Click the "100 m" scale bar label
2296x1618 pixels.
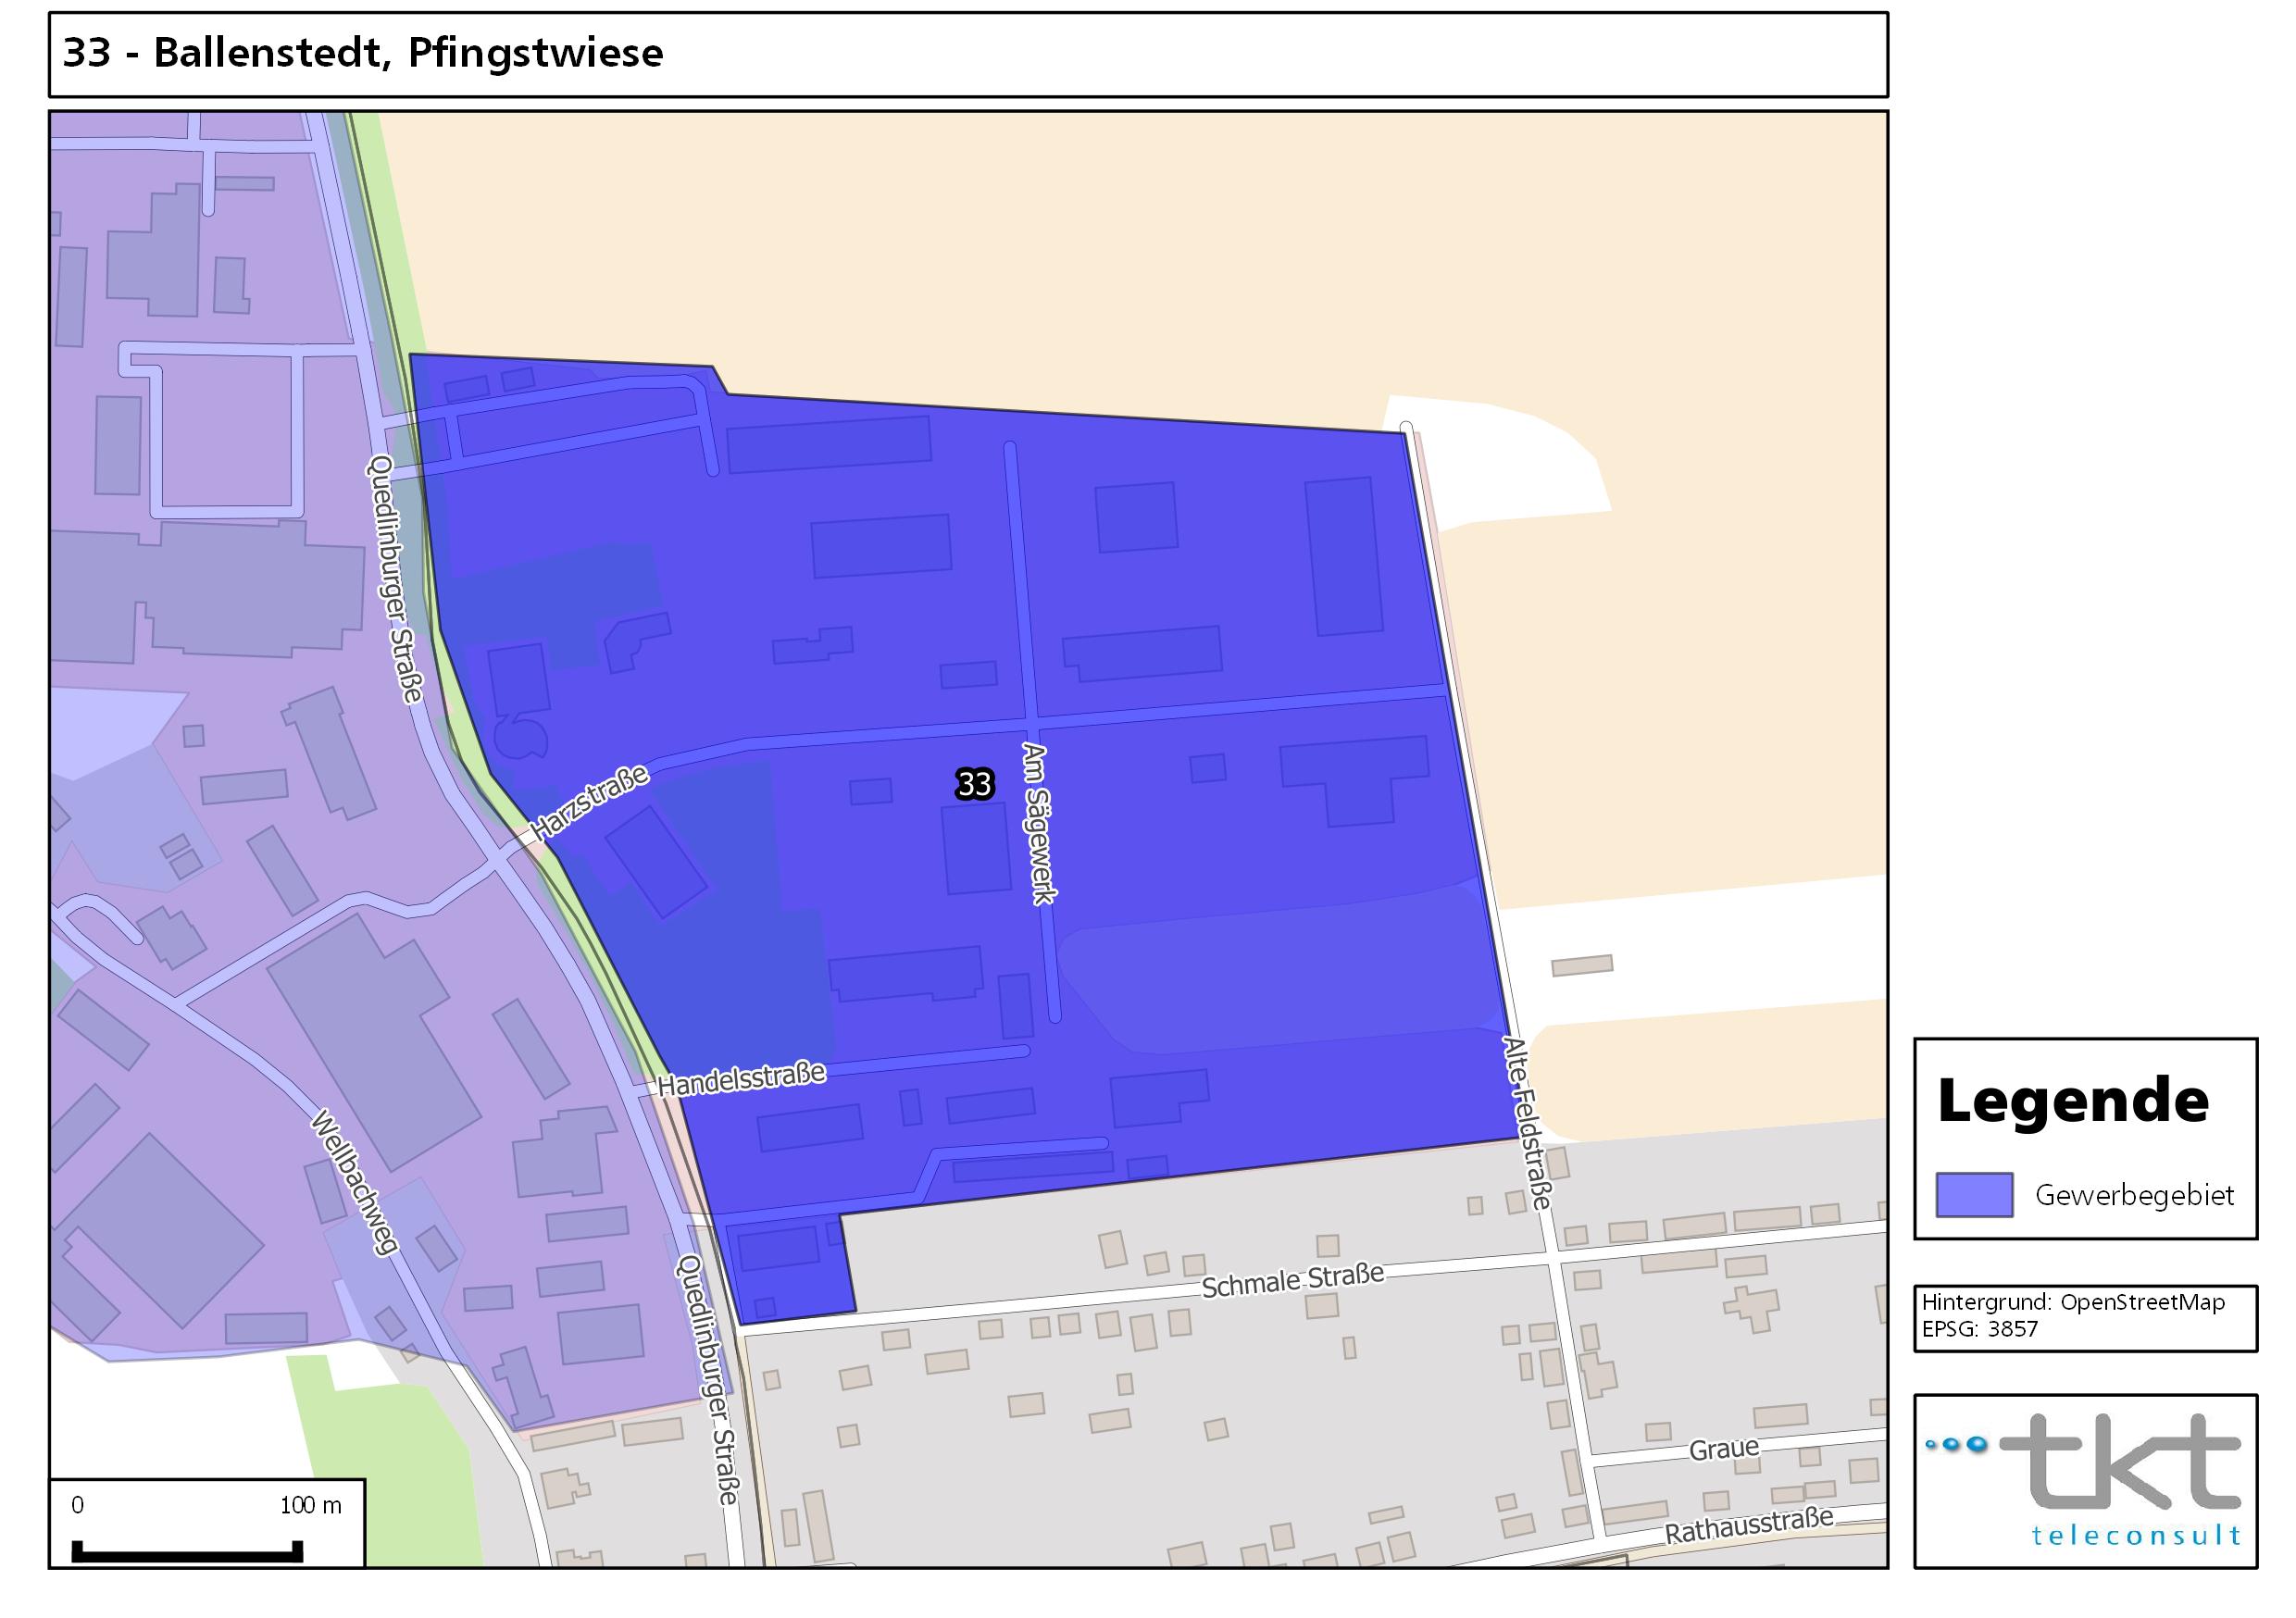click(x=310, y=1505)
